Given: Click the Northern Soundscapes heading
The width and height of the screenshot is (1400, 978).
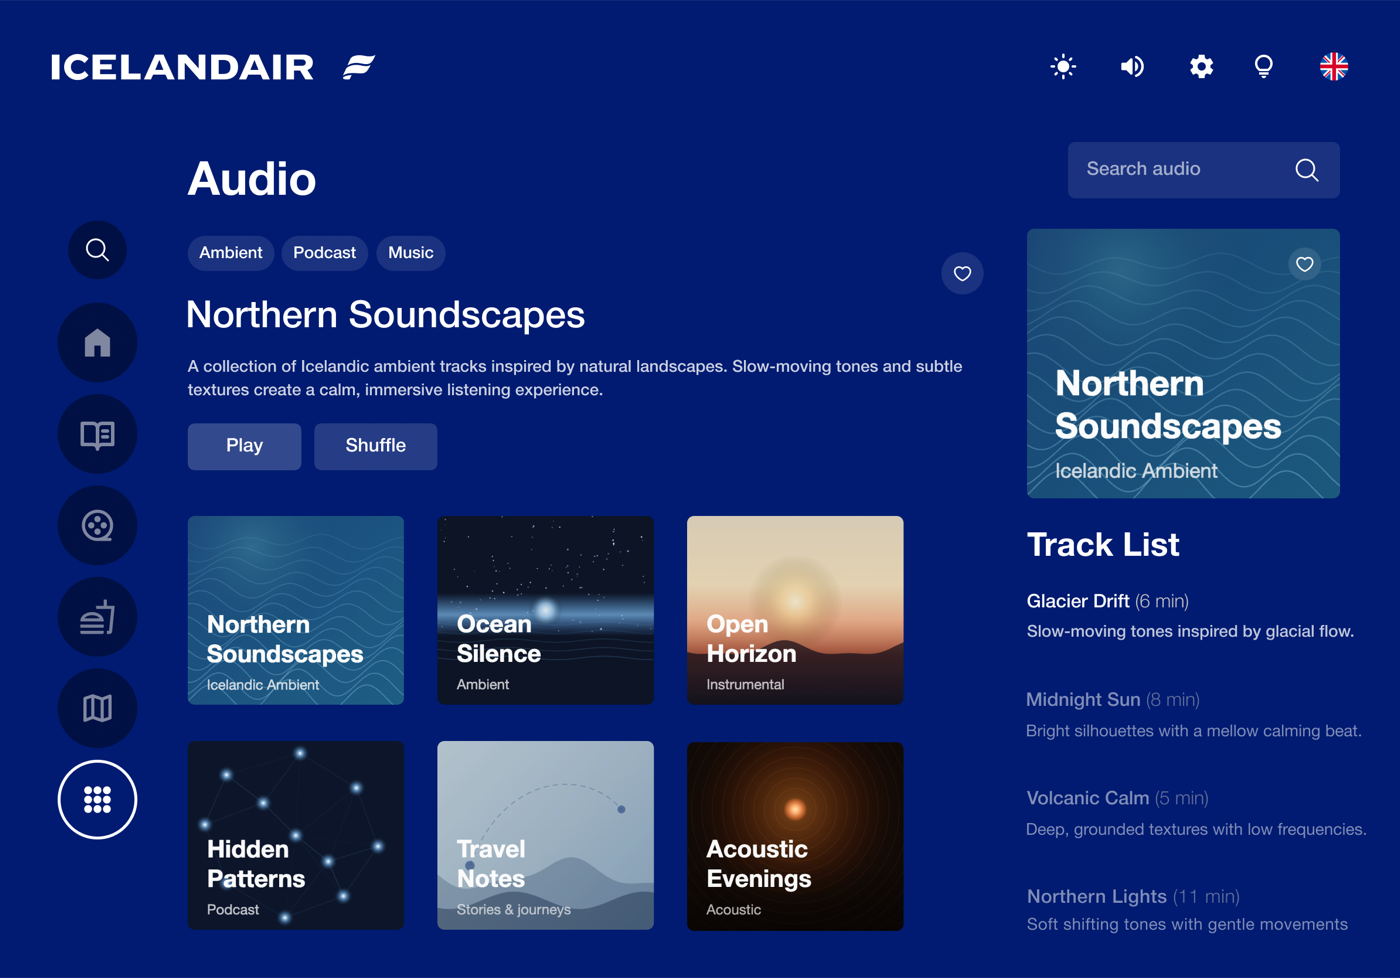Looking at the screenshot, I should point(385,315).
